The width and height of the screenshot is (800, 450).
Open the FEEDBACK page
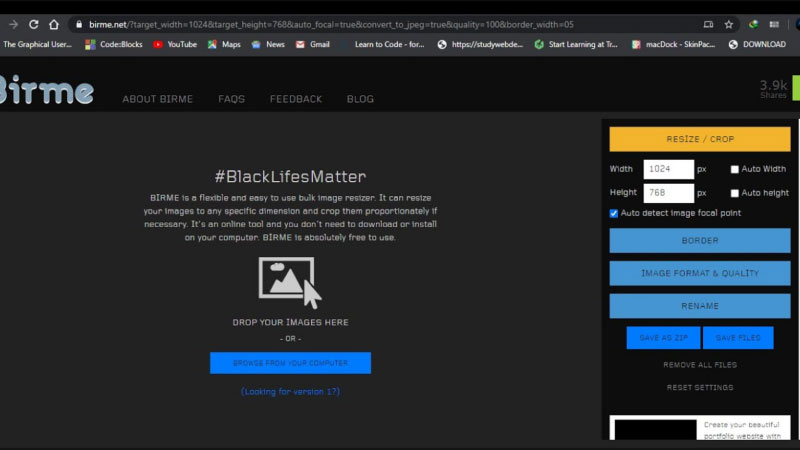296,99
